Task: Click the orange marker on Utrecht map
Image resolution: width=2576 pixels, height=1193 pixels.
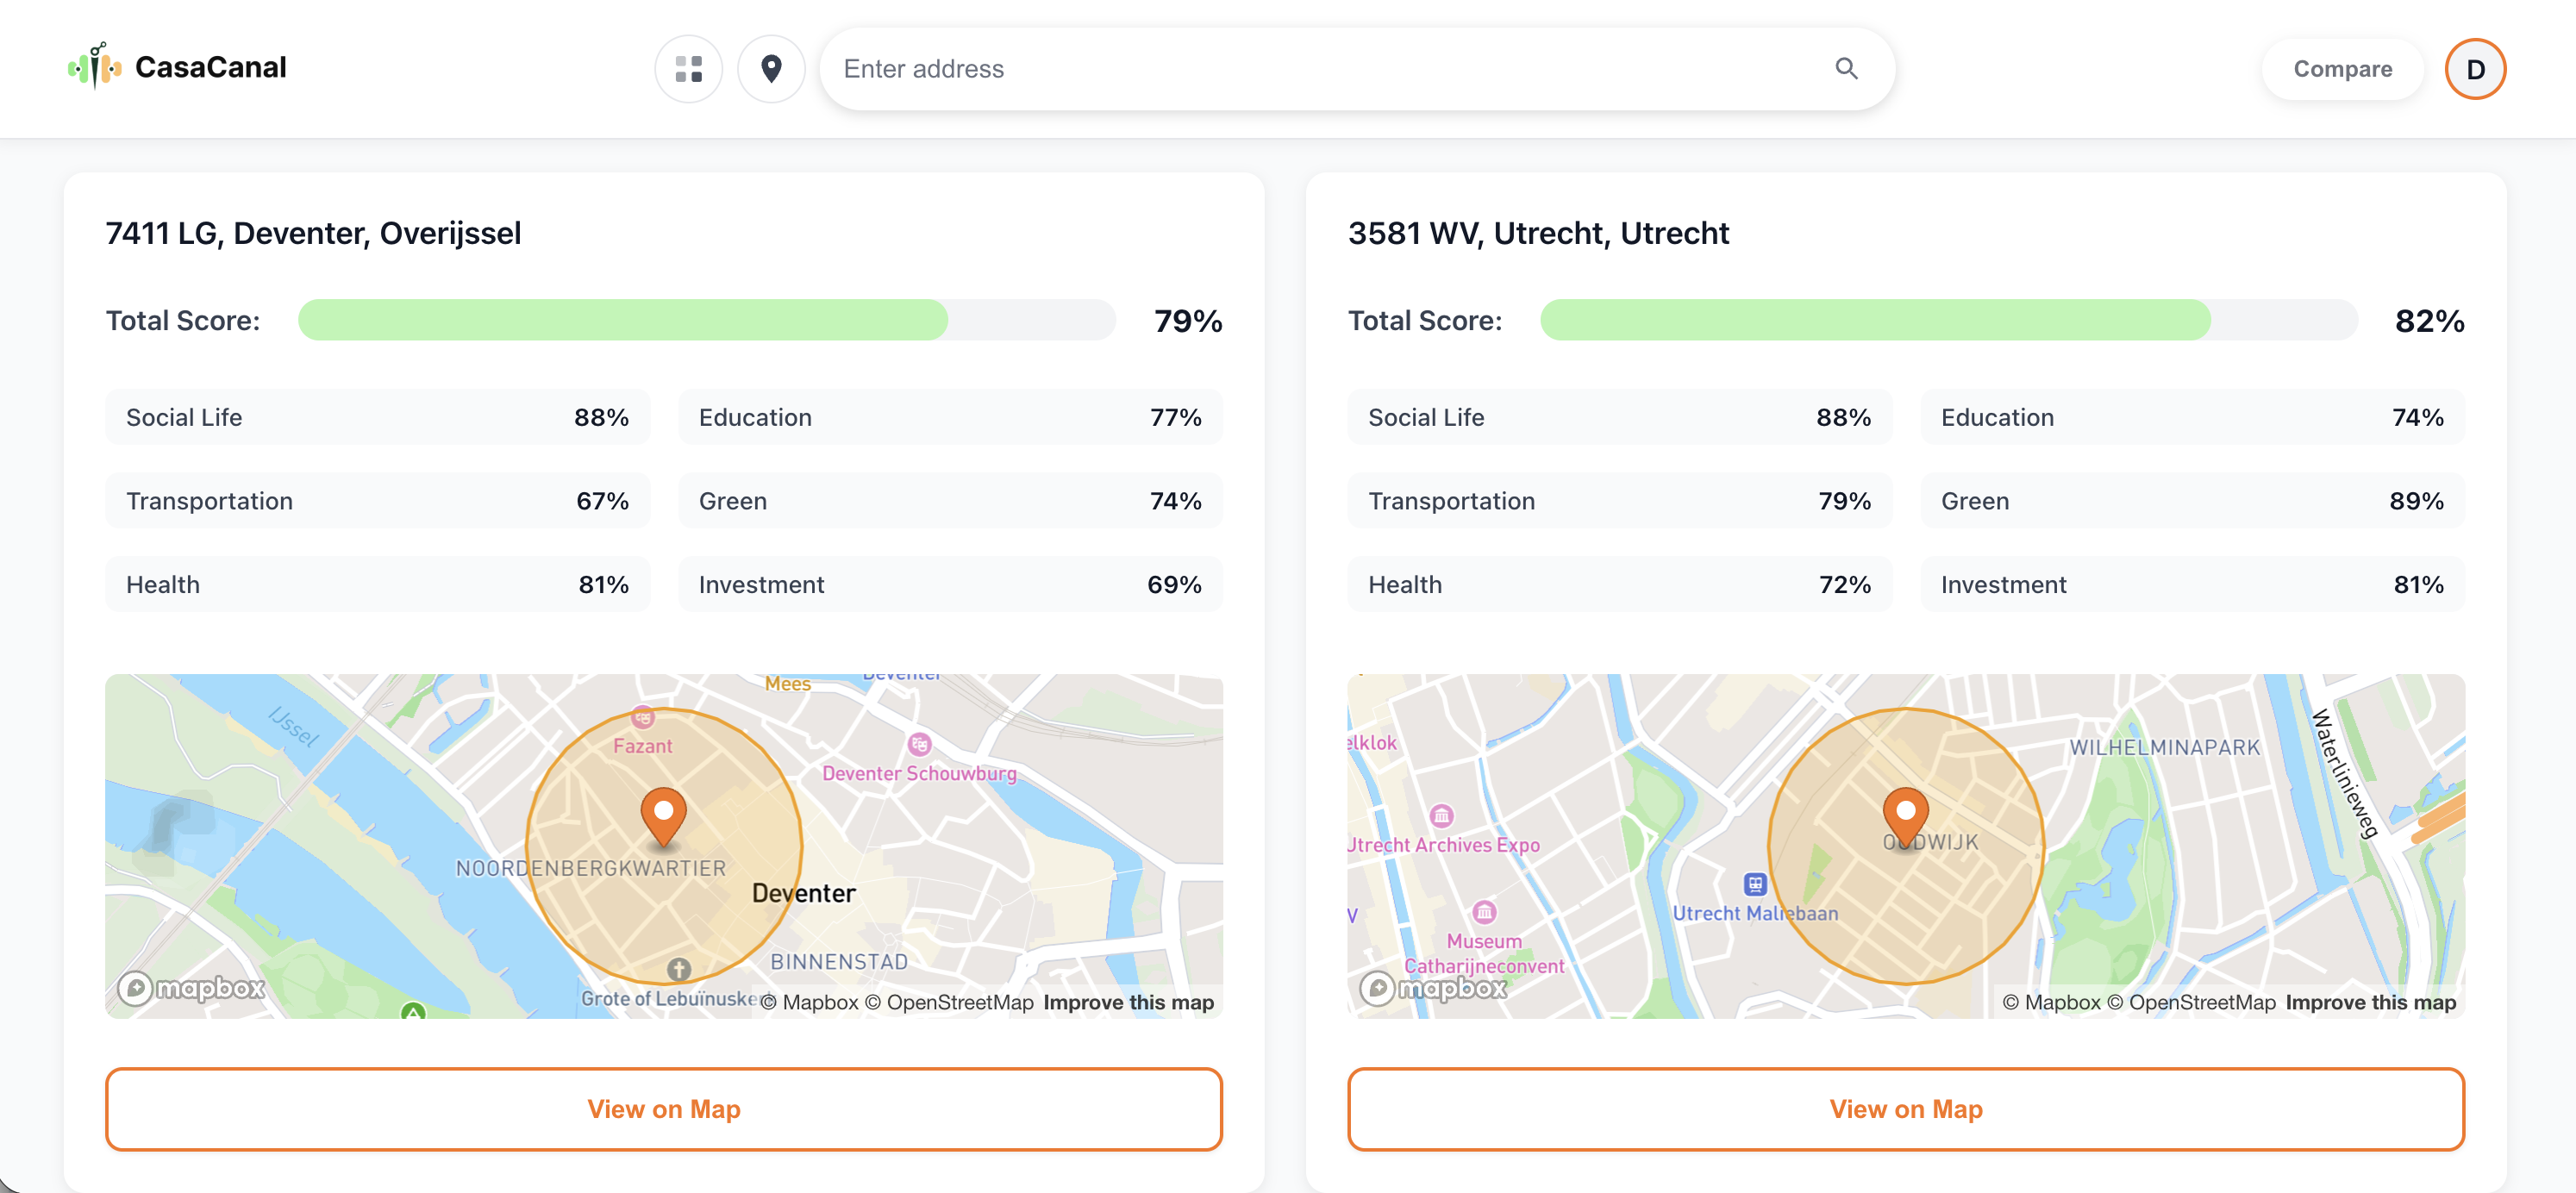Action: [1904, 814]
